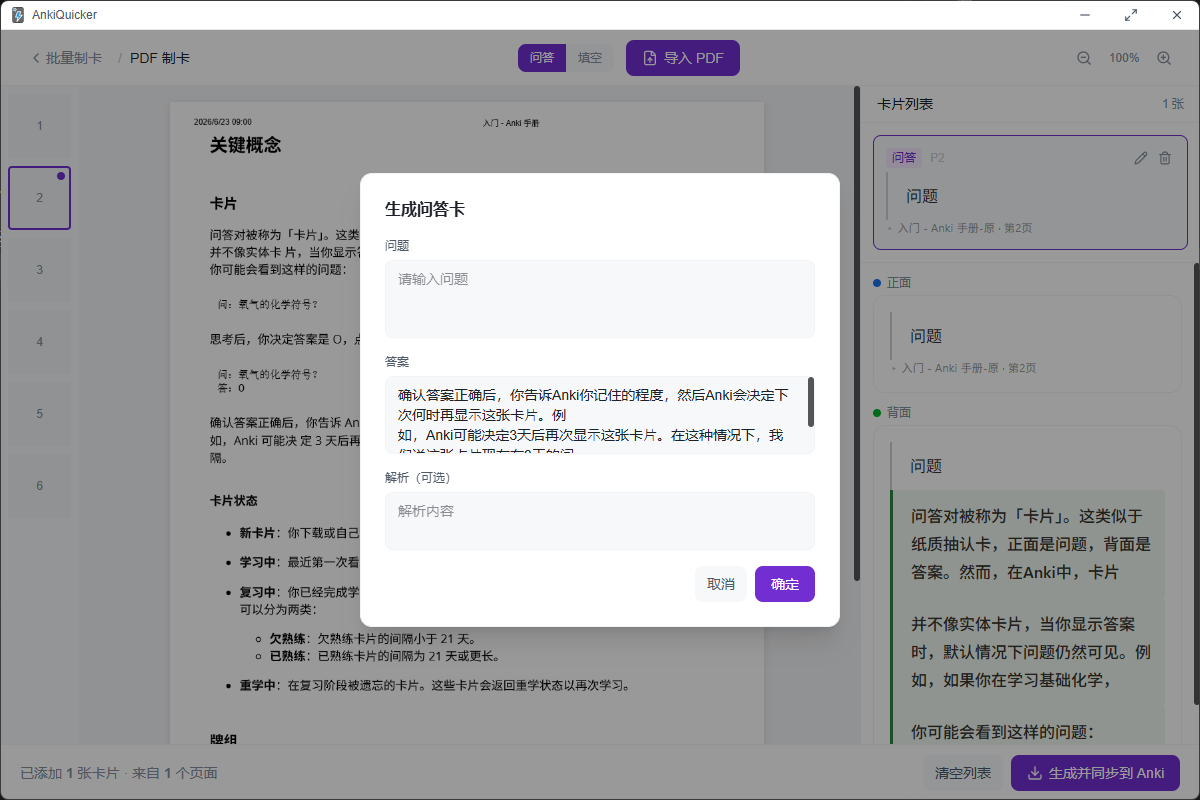
Task: Click the PDF viewer vertical scrollbar
Action: tap(856, 333)
